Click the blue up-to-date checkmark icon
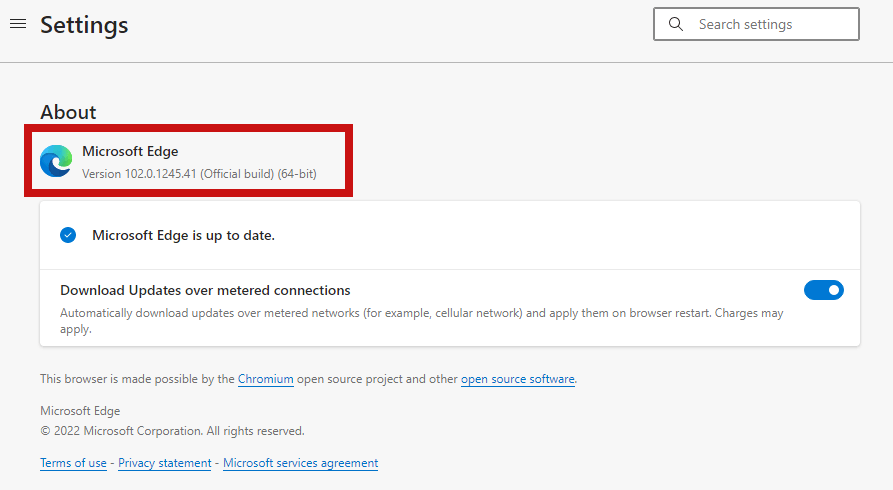Image resolution: width=893 pixels, height=490 pixels. coord(68,235)
